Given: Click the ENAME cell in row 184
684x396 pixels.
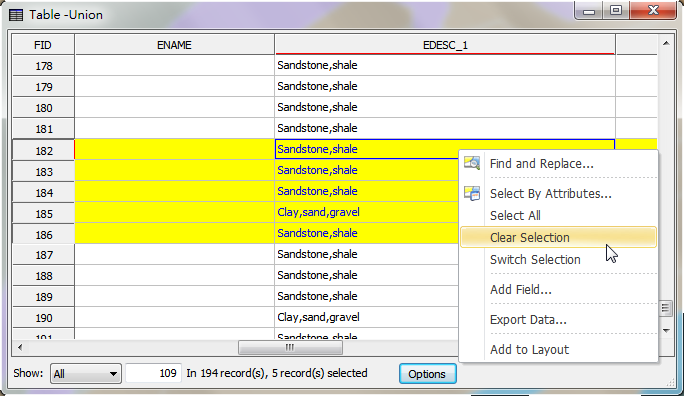Looking at the screenshot, I should coord(174,191).
